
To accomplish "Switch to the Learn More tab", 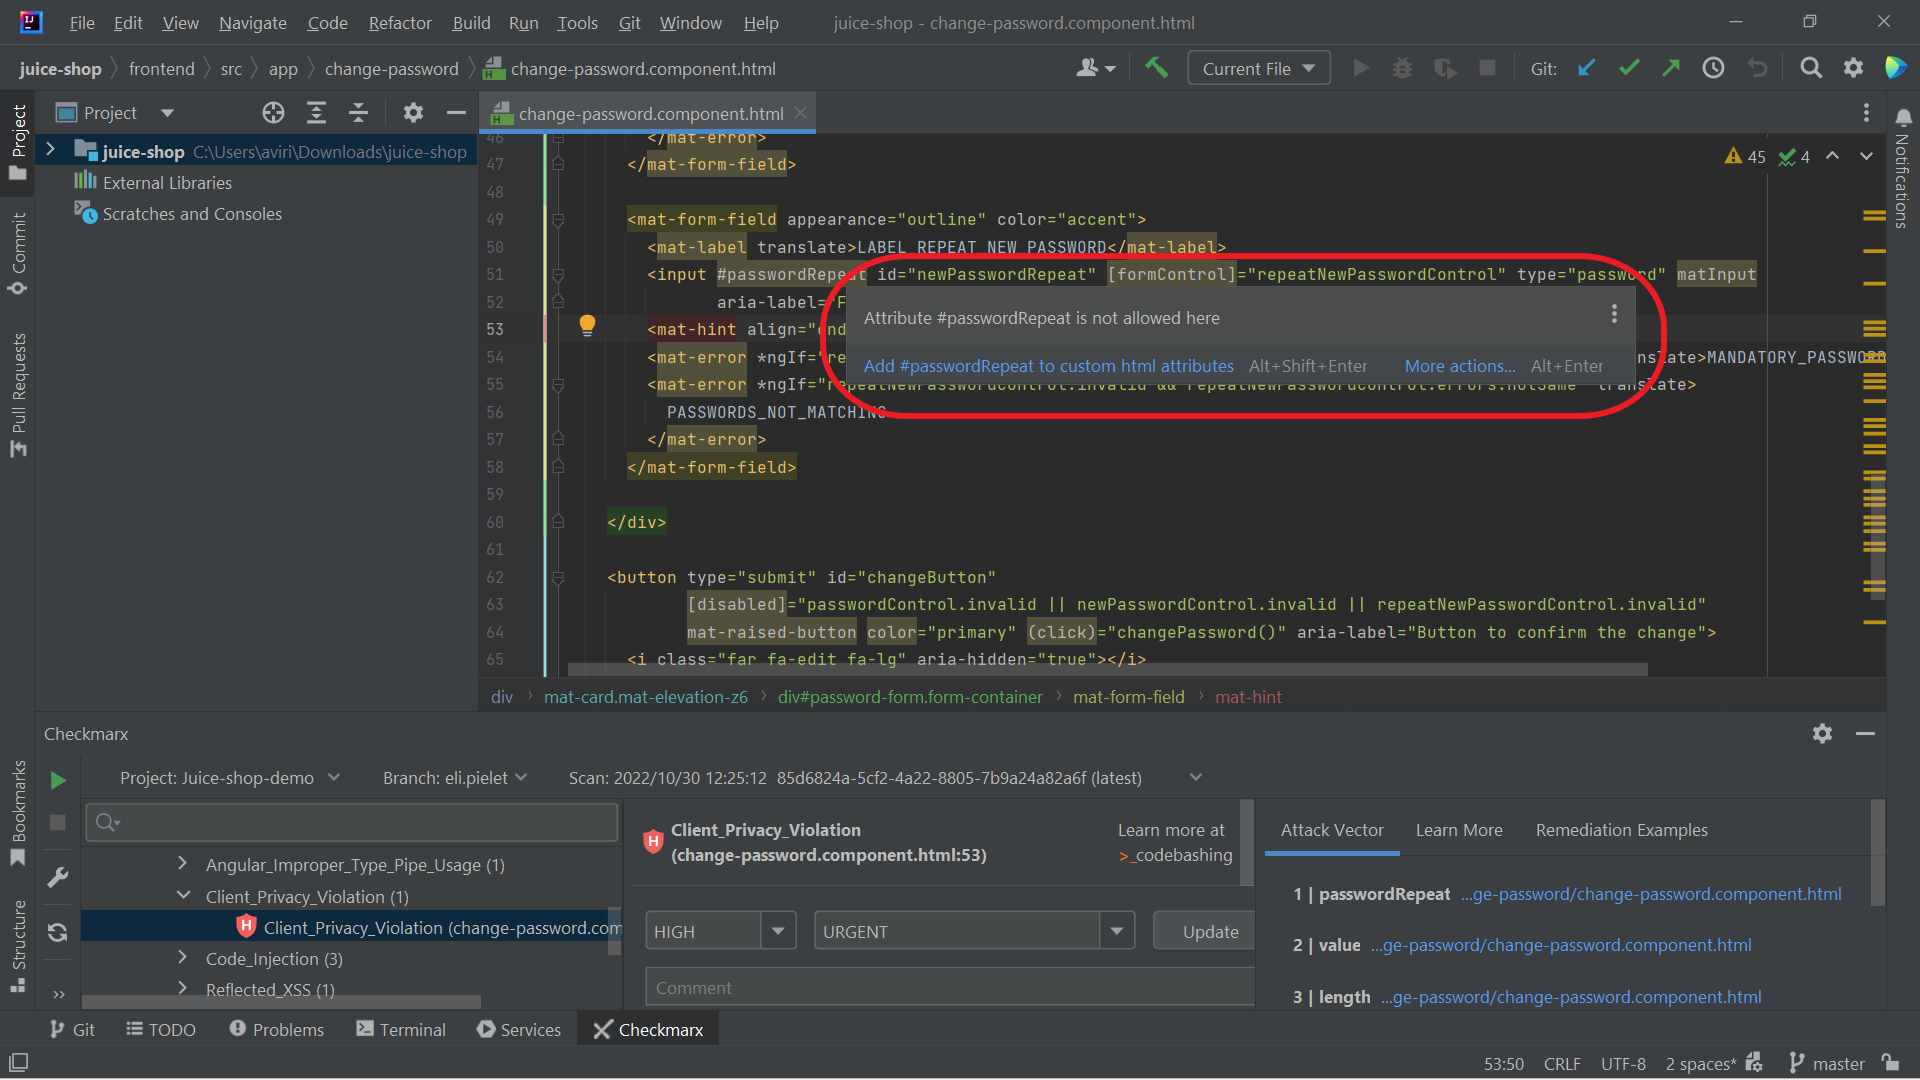I will [x=1459, y=830].
